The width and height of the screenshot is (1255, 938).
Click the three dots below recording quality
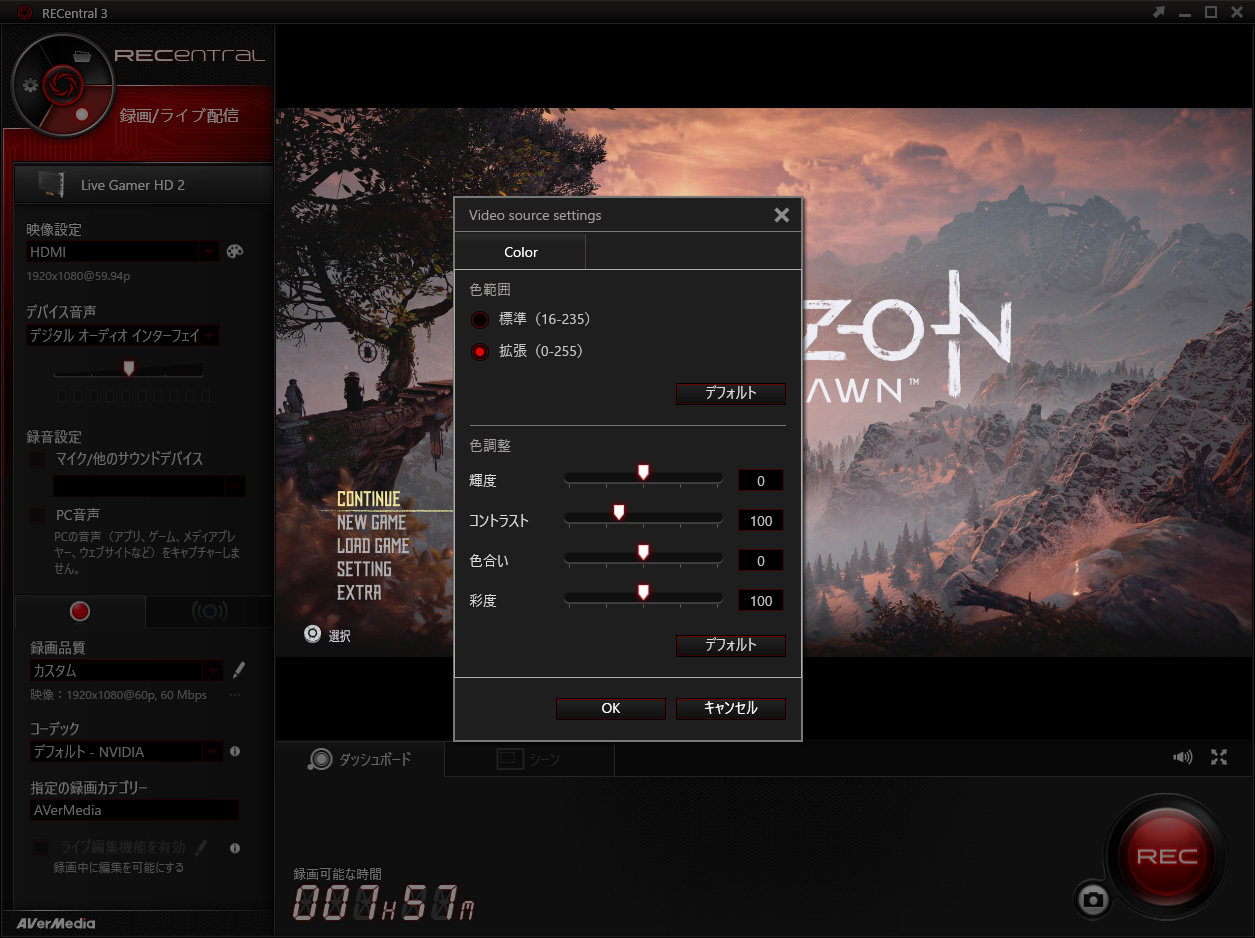[x=235, y=694]
